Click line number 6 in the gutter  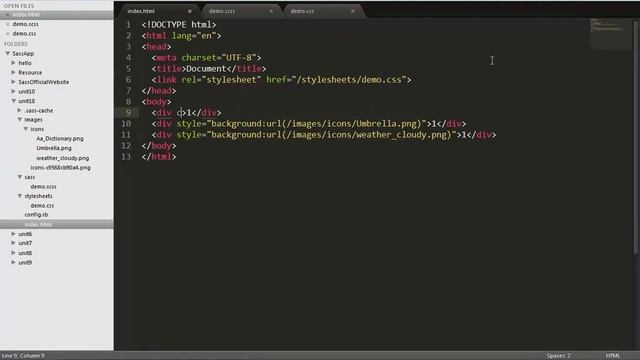pos(128,80)
